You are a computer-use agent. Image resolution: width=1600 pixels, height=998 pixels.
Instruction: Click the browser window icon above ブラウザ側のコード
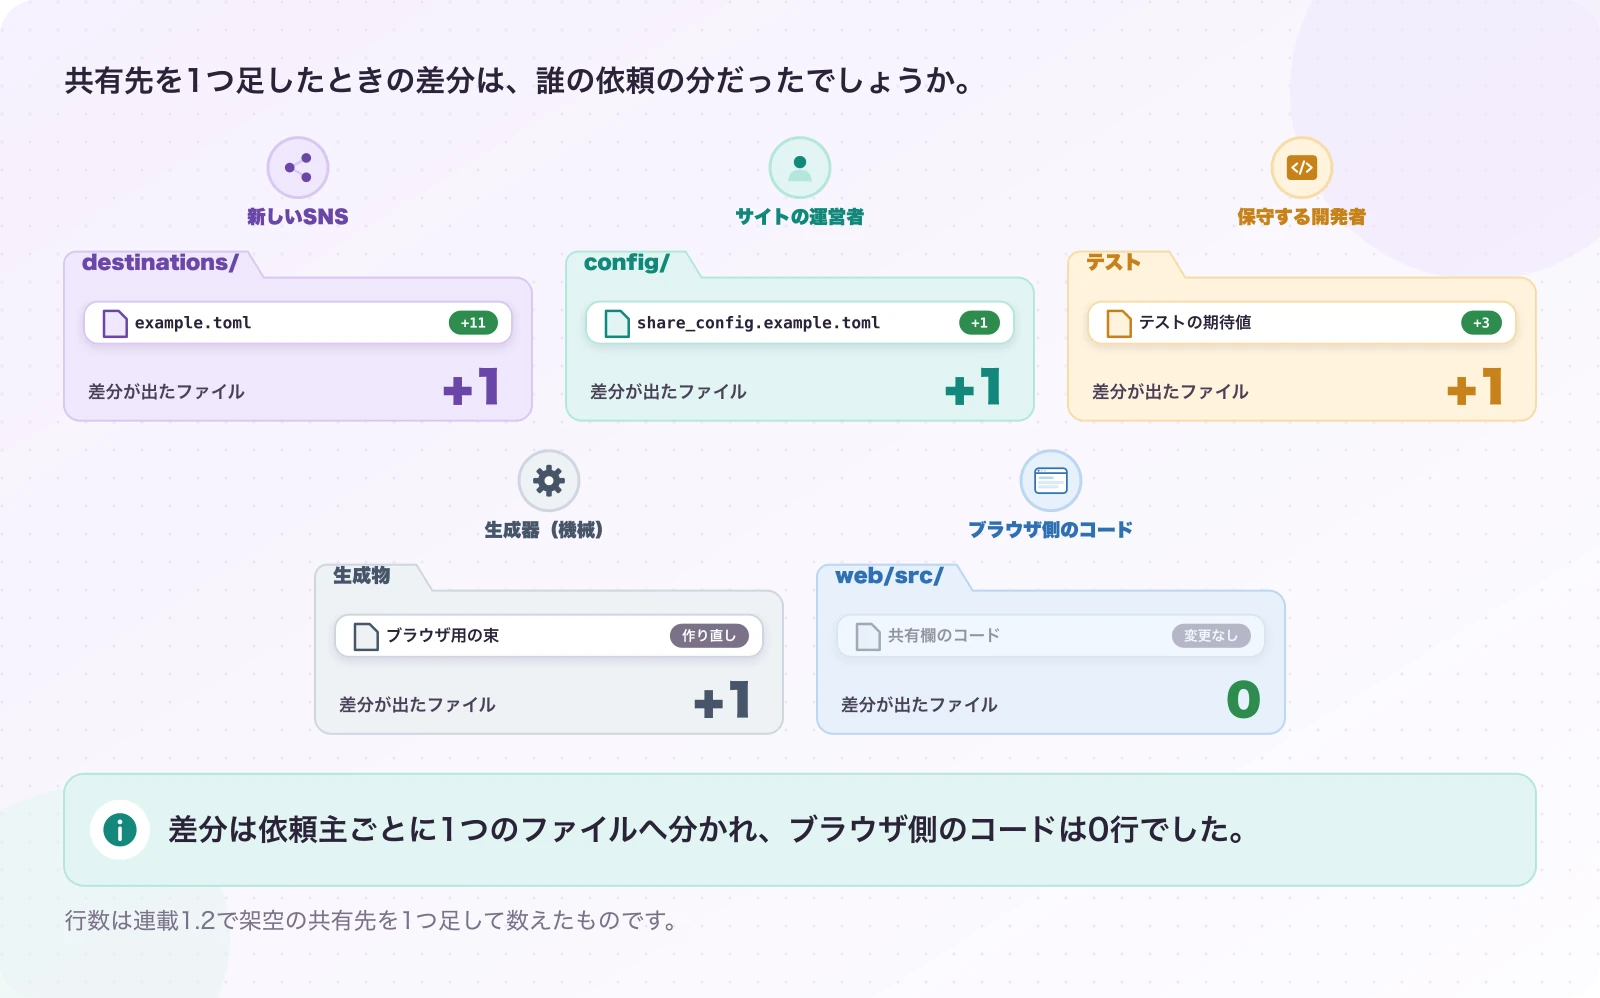point(1051,480)
